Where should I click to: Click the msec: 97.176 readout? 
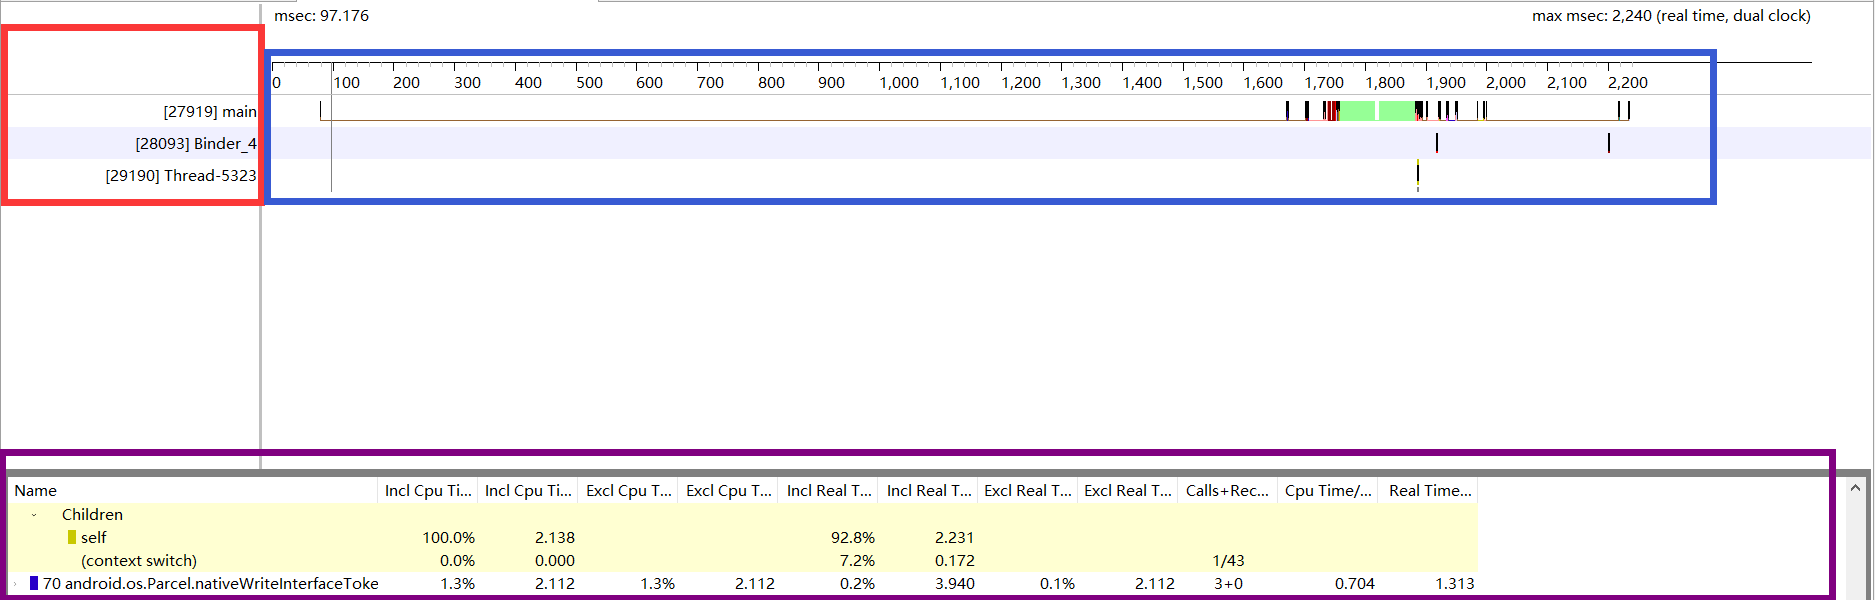point(321,16)
